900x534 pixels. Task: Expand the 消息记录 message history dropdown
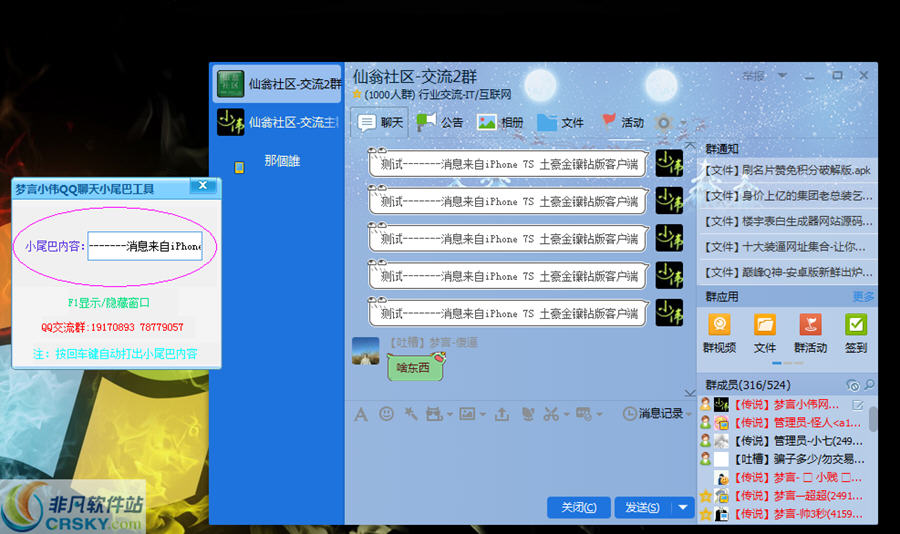click(x=688, y=413)
